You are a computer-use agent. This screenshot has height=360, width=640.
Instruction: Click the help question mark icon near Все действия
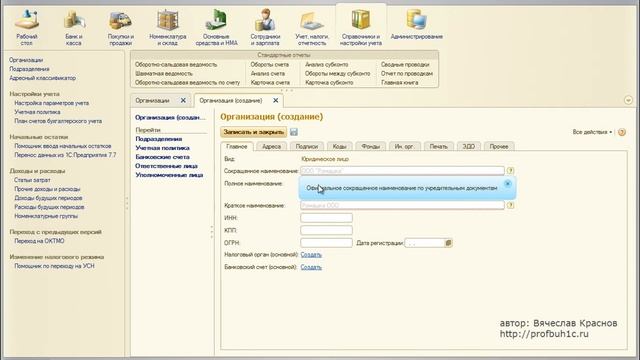tap(622, 132)
